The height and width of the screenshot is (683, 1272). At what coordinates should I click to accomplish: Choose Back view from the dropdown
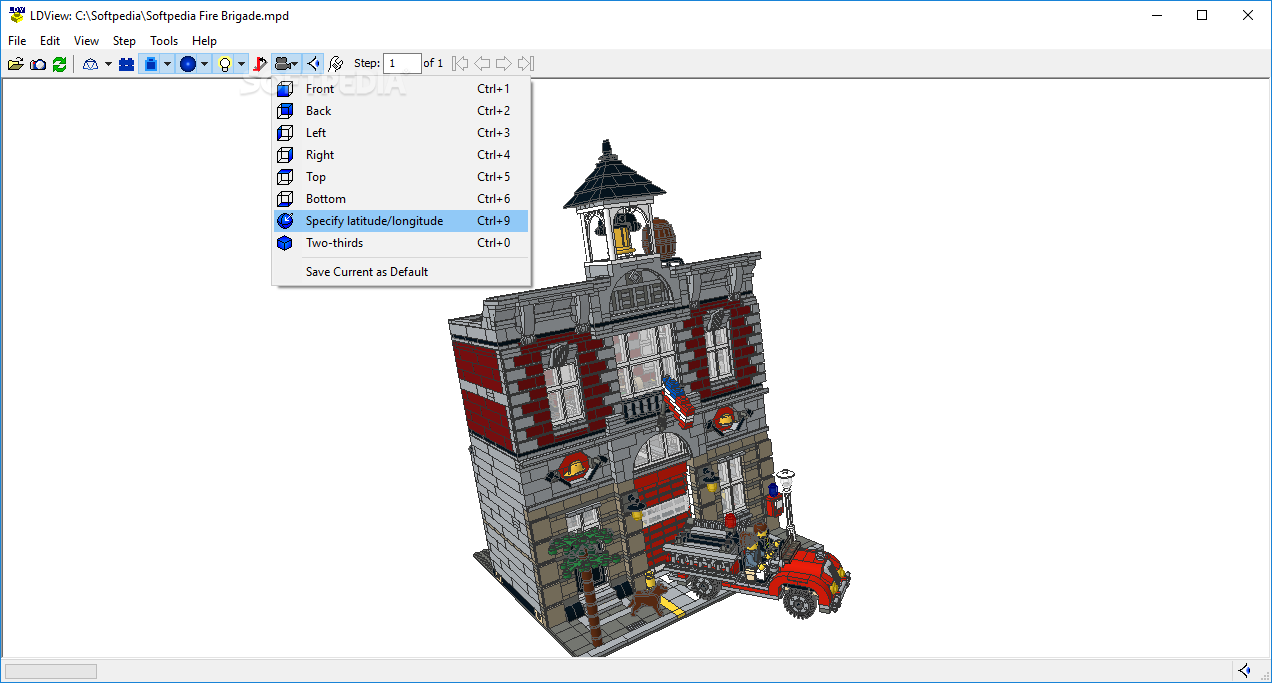click(x=401, y=111)
